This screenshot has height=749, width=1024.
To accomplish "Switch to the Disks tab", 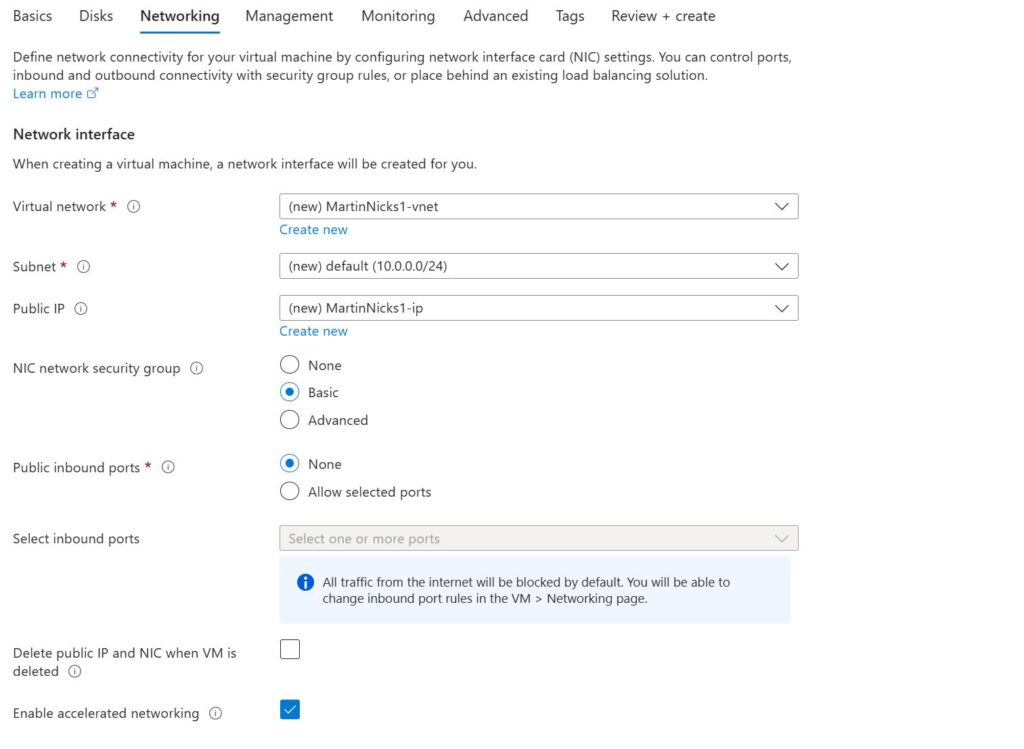I will (96, 16).
